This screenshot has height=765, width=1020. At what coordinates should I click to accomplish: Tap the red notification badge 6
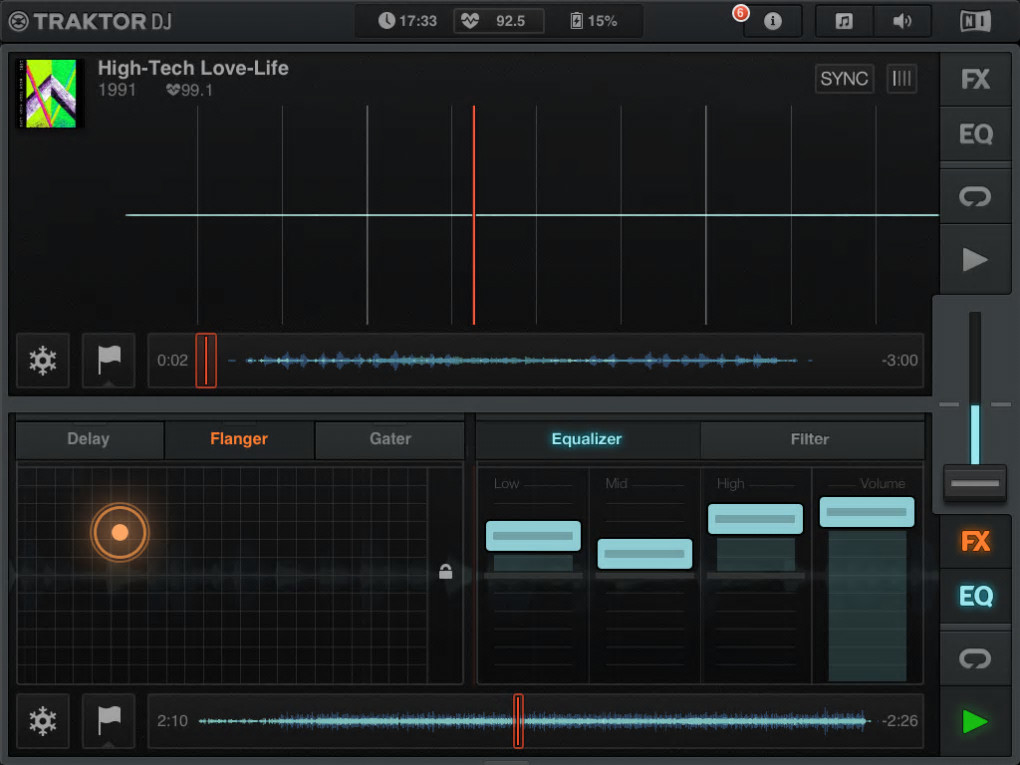tap(740, 13)
